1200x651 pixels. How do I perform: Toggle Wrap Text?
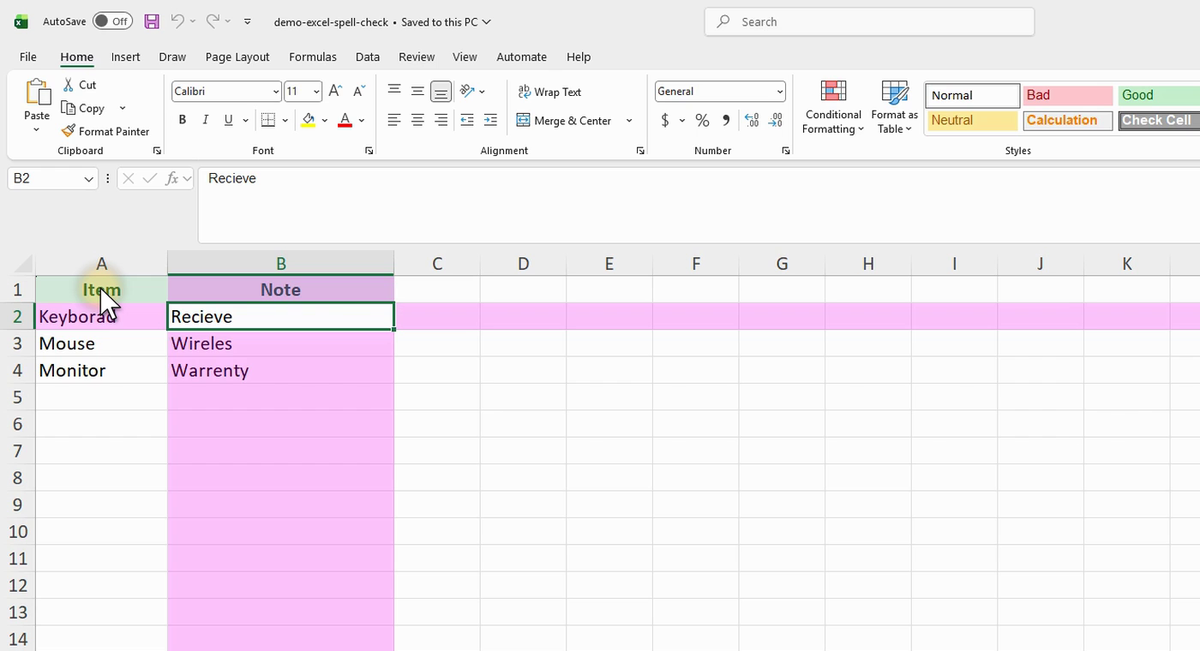coord(549,91)
